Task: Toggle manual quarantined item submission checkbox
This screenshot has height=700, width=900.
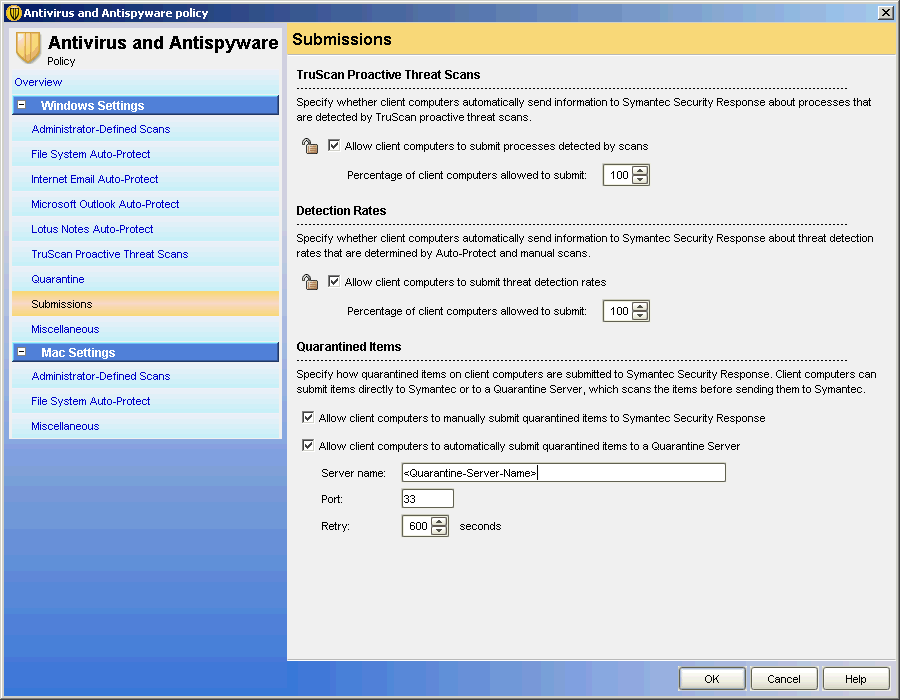Action: pyautogui.click(x=308, y=418)
